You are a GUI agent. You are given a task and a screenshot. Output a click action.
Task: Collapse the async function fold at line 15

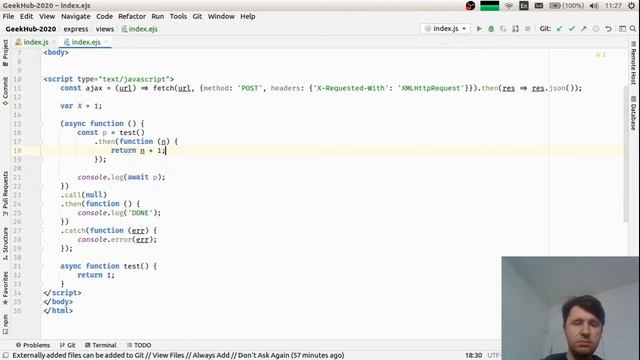click(41, 124)
